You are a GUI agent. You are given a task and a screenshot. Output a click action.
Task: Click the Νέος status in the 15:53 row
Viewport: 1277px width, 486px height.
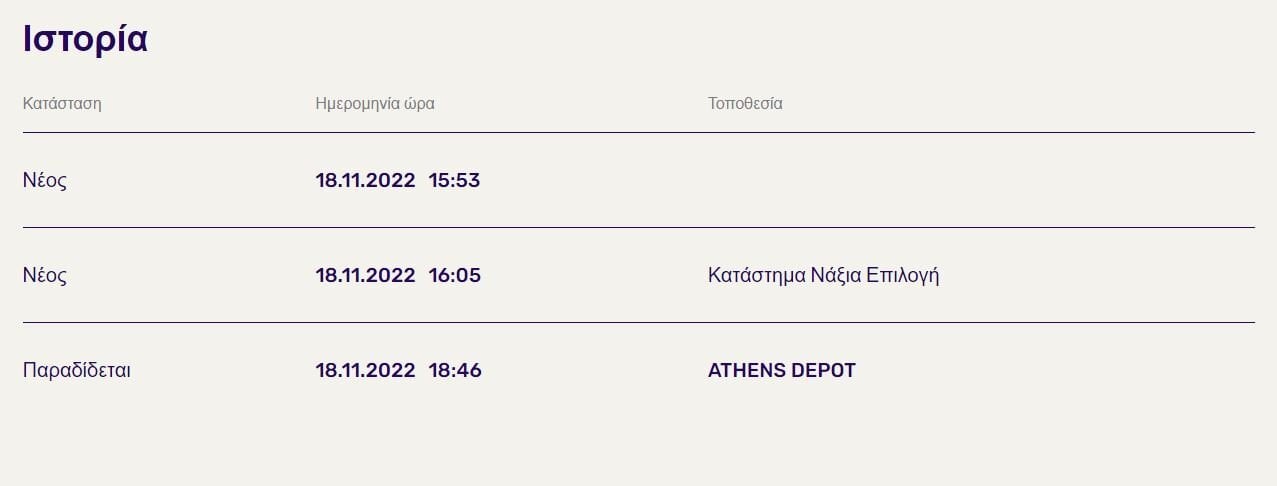click(45, 180)
